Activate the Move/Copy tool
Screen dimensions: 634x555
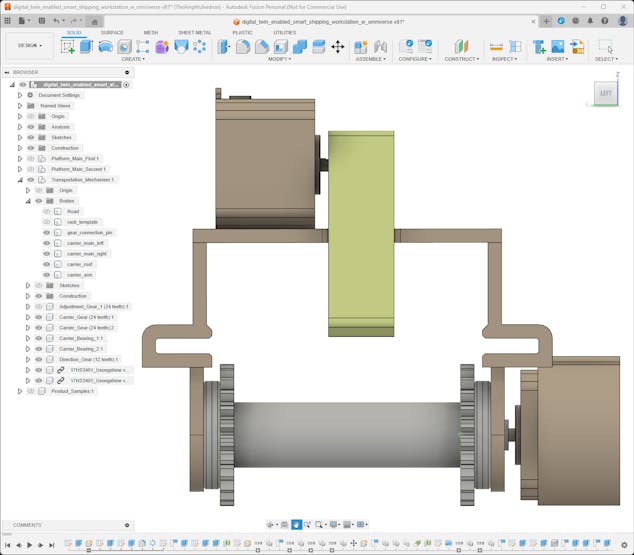[x=337, y=47]
